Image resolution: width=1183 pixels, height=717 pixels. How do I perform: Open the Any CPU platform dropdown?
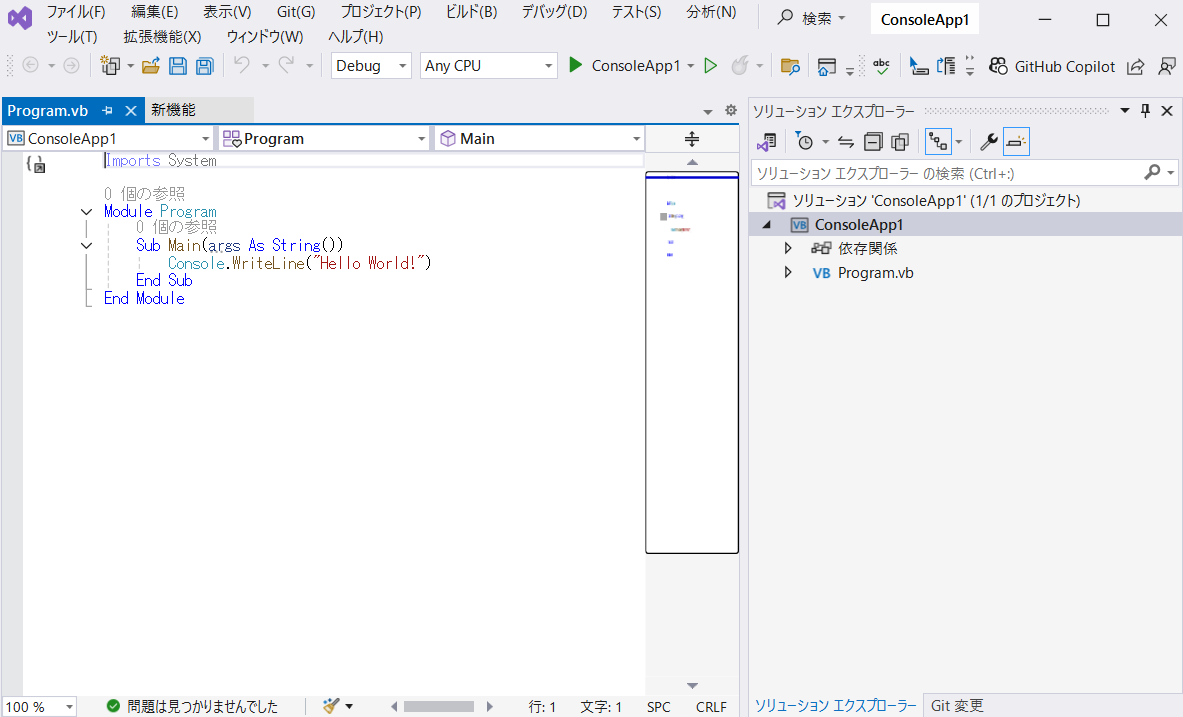point(488,66)
